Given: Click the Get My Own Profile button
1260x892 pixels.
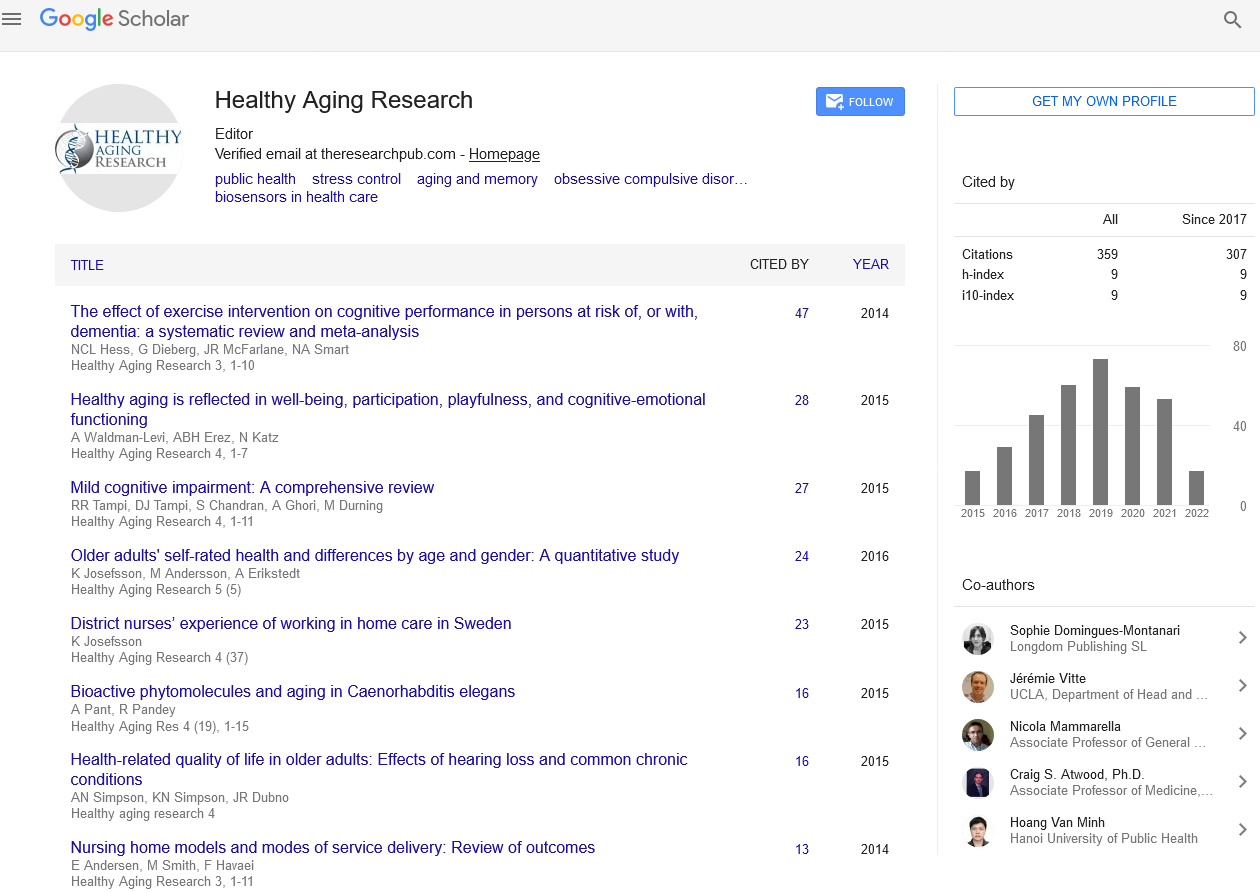Looking at the screenshot, I should 1103,102.
